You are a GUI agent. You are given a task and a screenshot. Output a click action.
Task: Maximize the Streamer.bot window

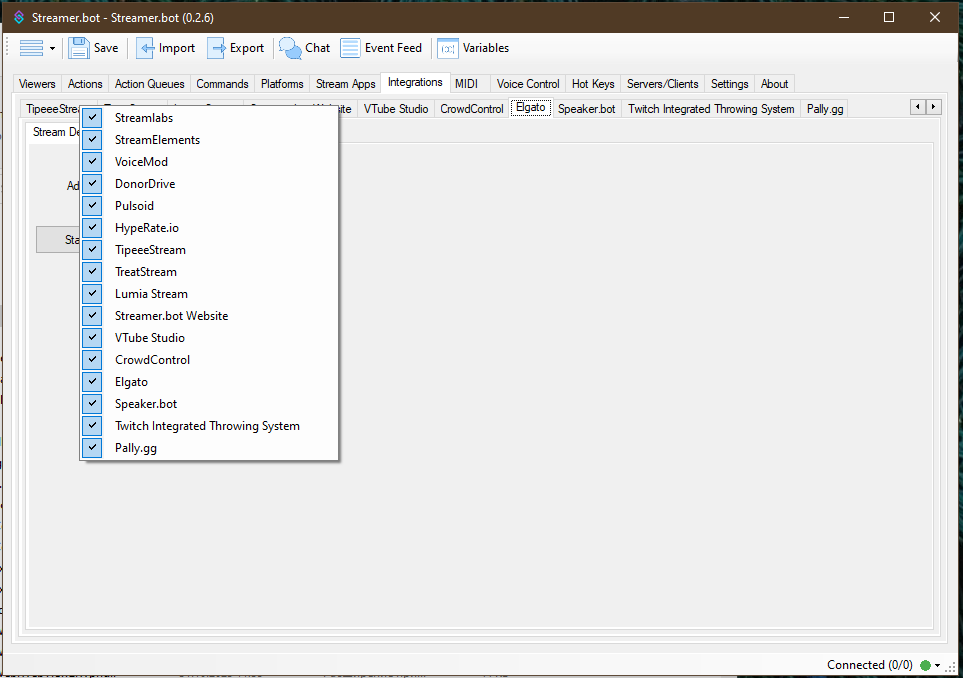tap(889, 17)
